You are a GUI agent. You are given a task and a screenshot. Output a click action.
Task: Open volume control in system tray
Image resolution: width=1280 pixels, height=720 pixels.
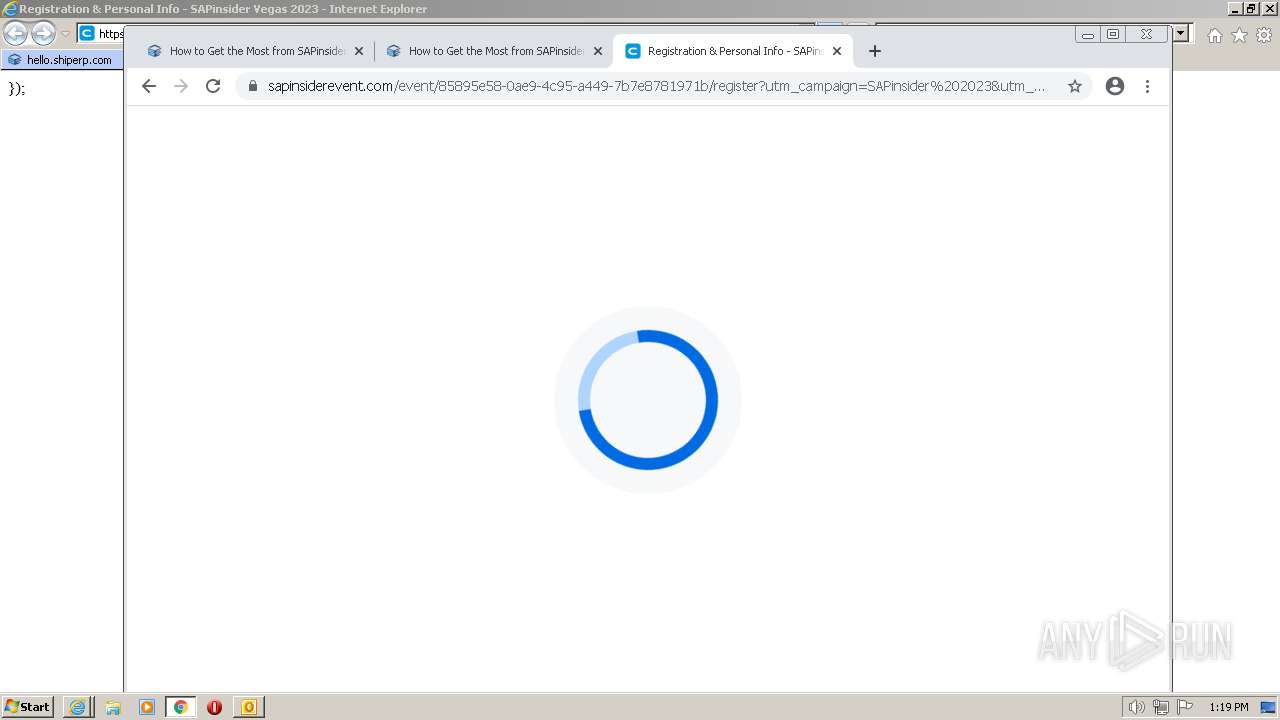[1136, 707]
